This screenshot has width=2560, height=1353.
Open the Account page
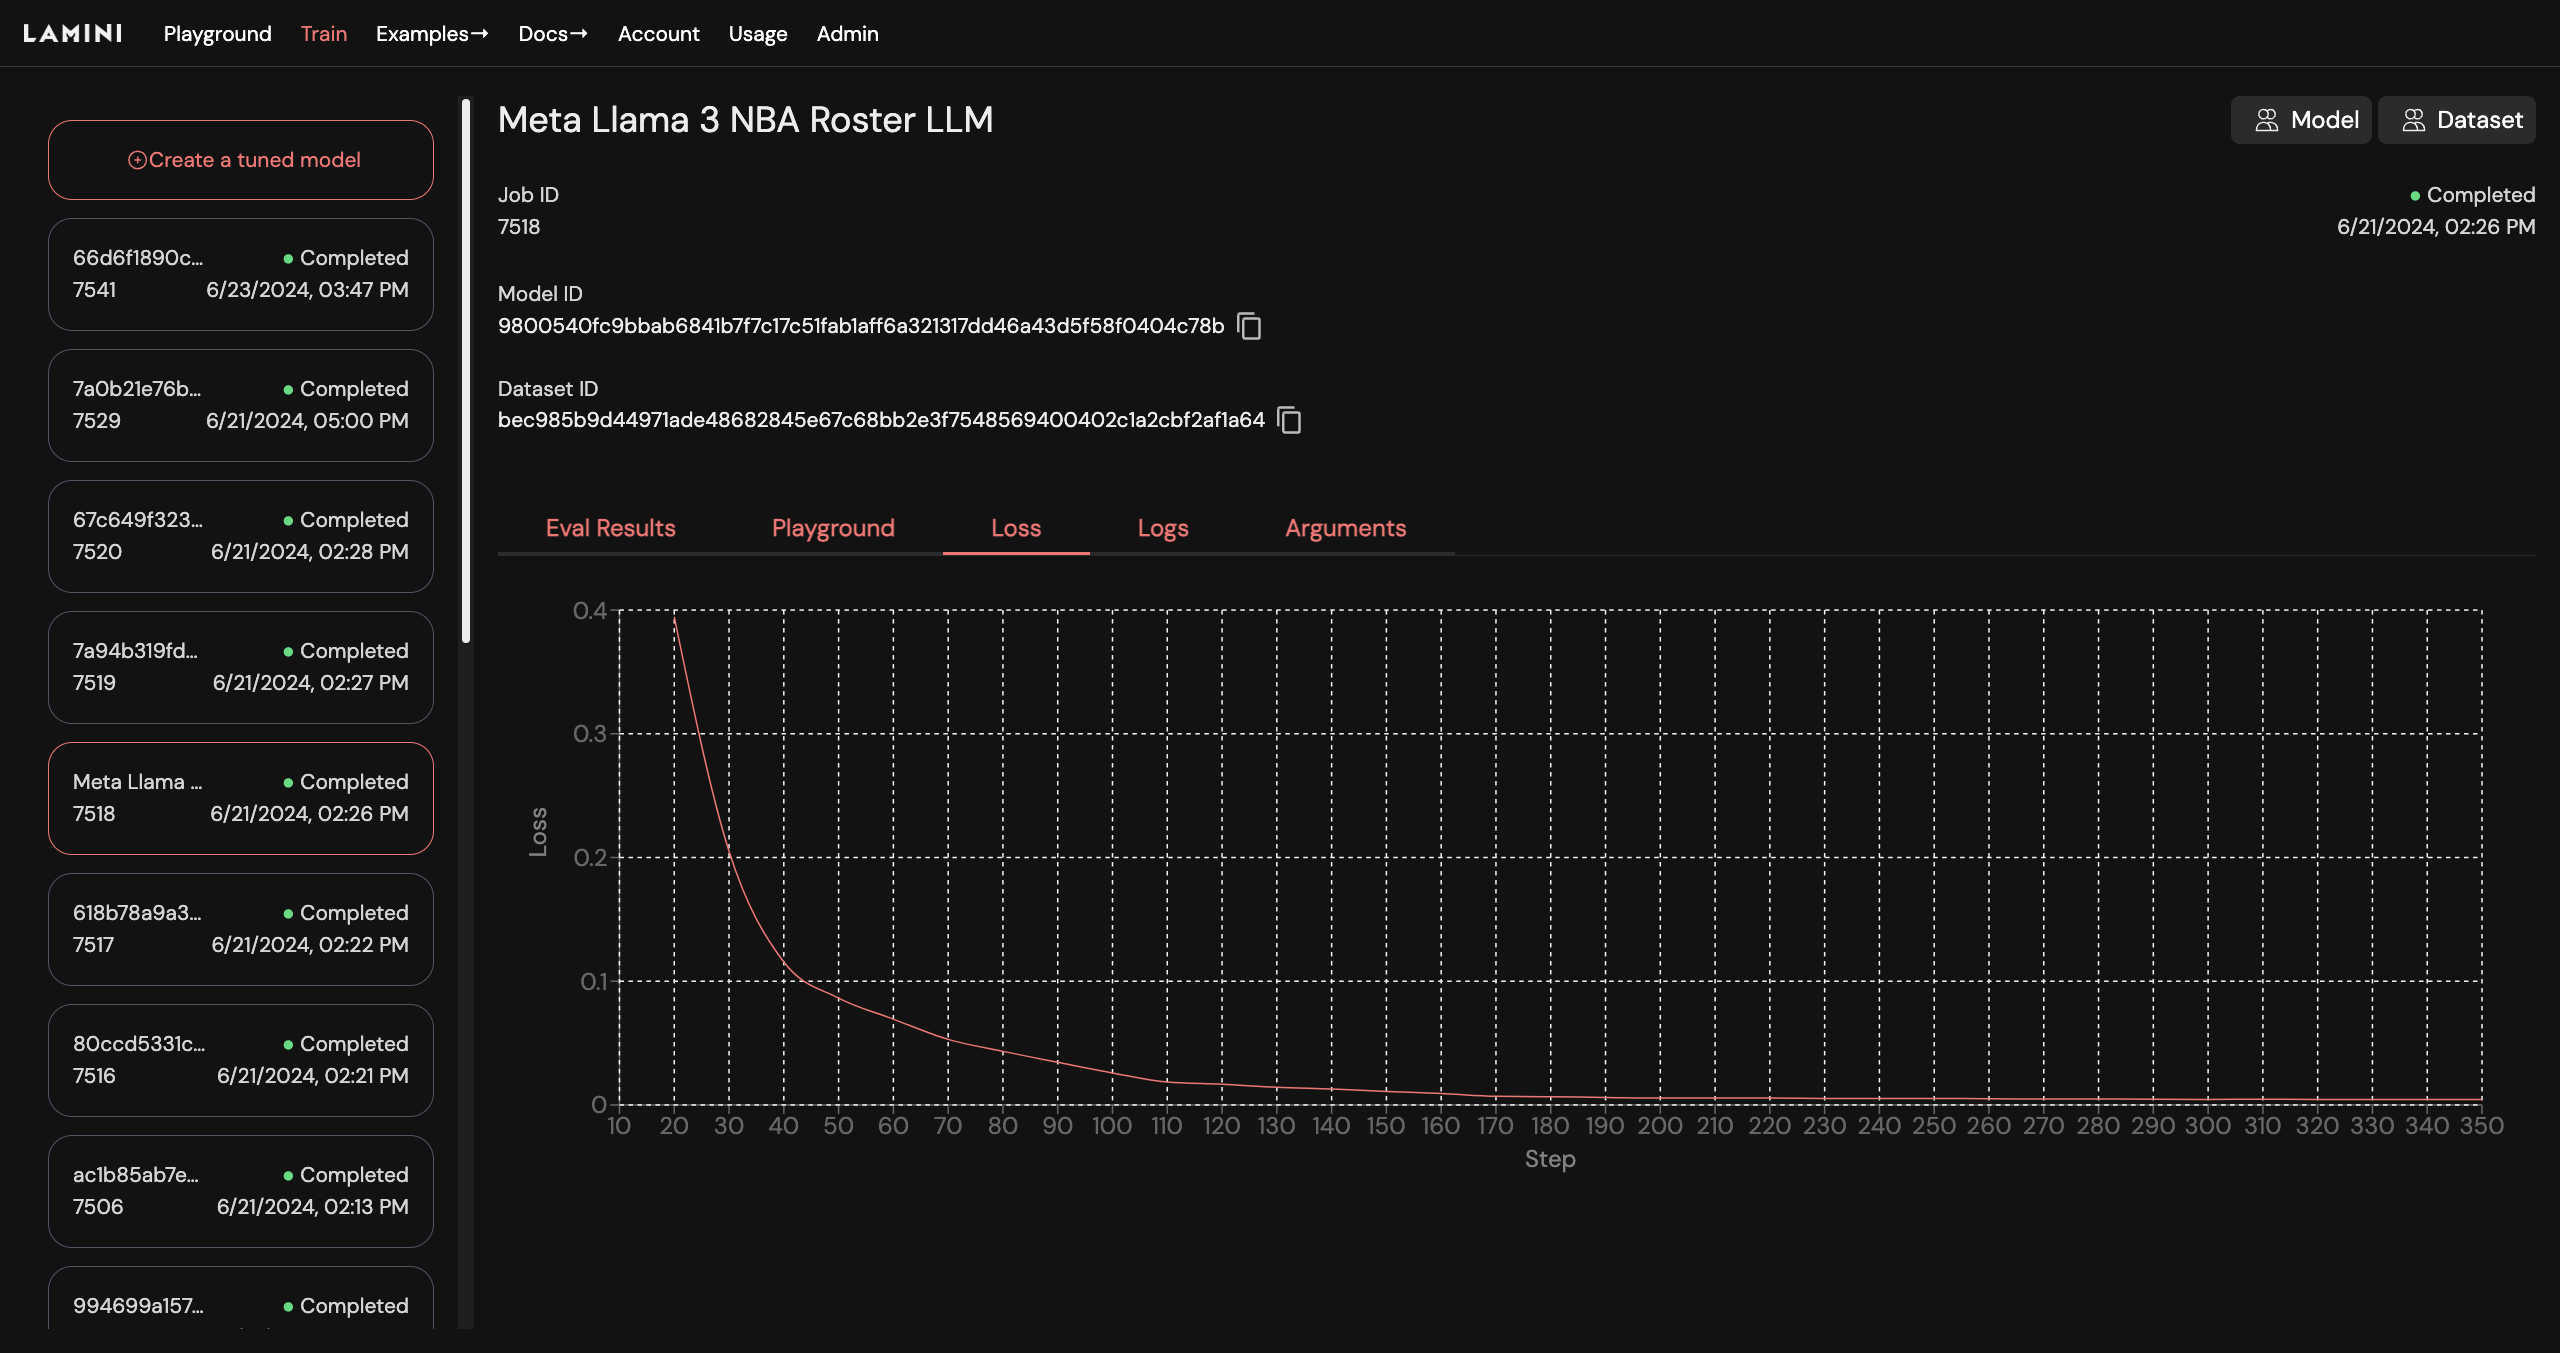click(658, 33)
